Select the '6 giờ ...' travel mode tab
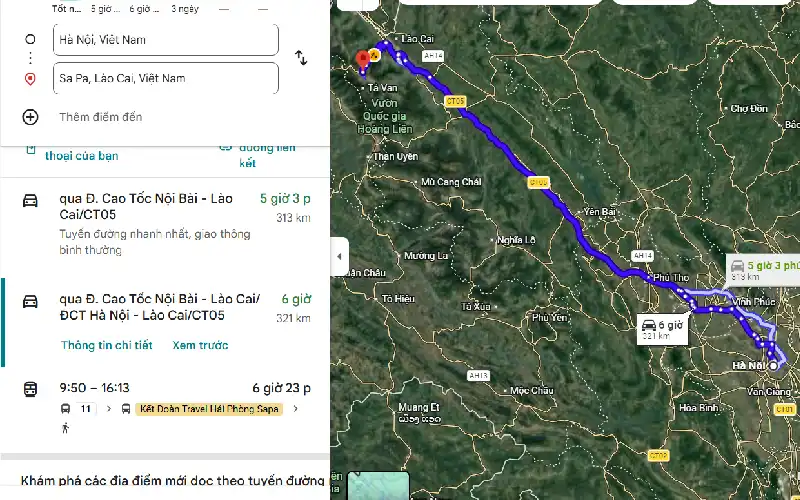 point(144,9)
